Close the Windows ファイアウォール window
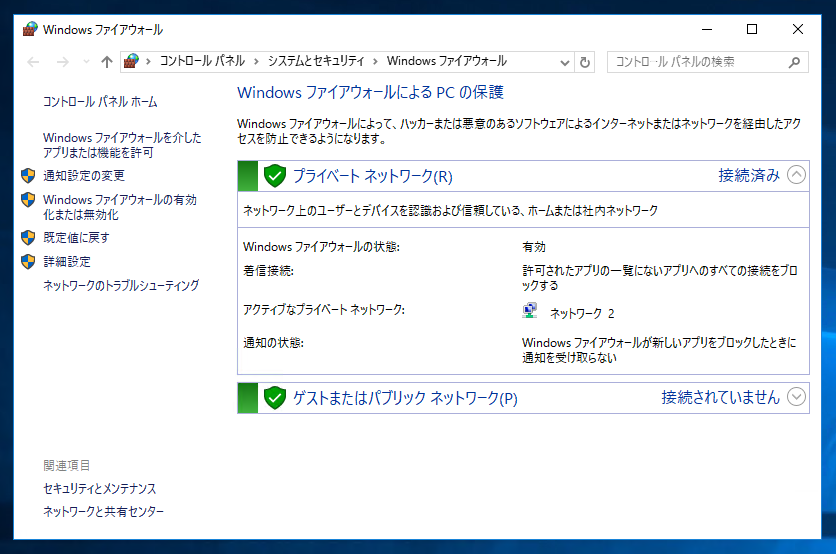 point(798,29)
